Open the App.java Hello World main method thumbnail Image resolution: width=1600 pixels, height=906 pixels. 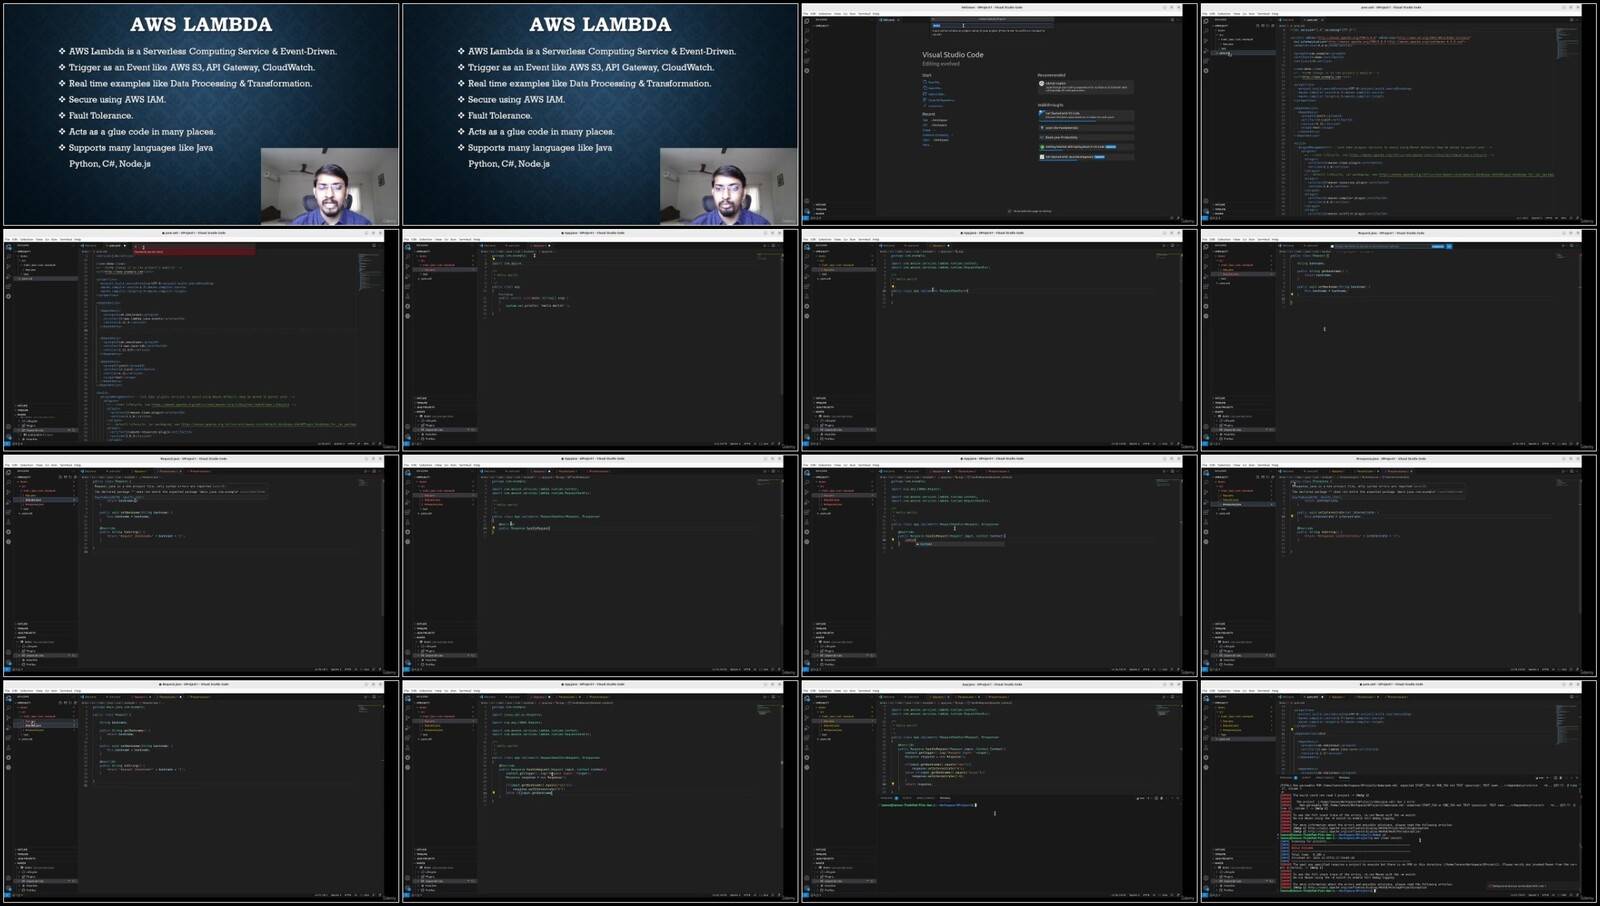(600, 339)
